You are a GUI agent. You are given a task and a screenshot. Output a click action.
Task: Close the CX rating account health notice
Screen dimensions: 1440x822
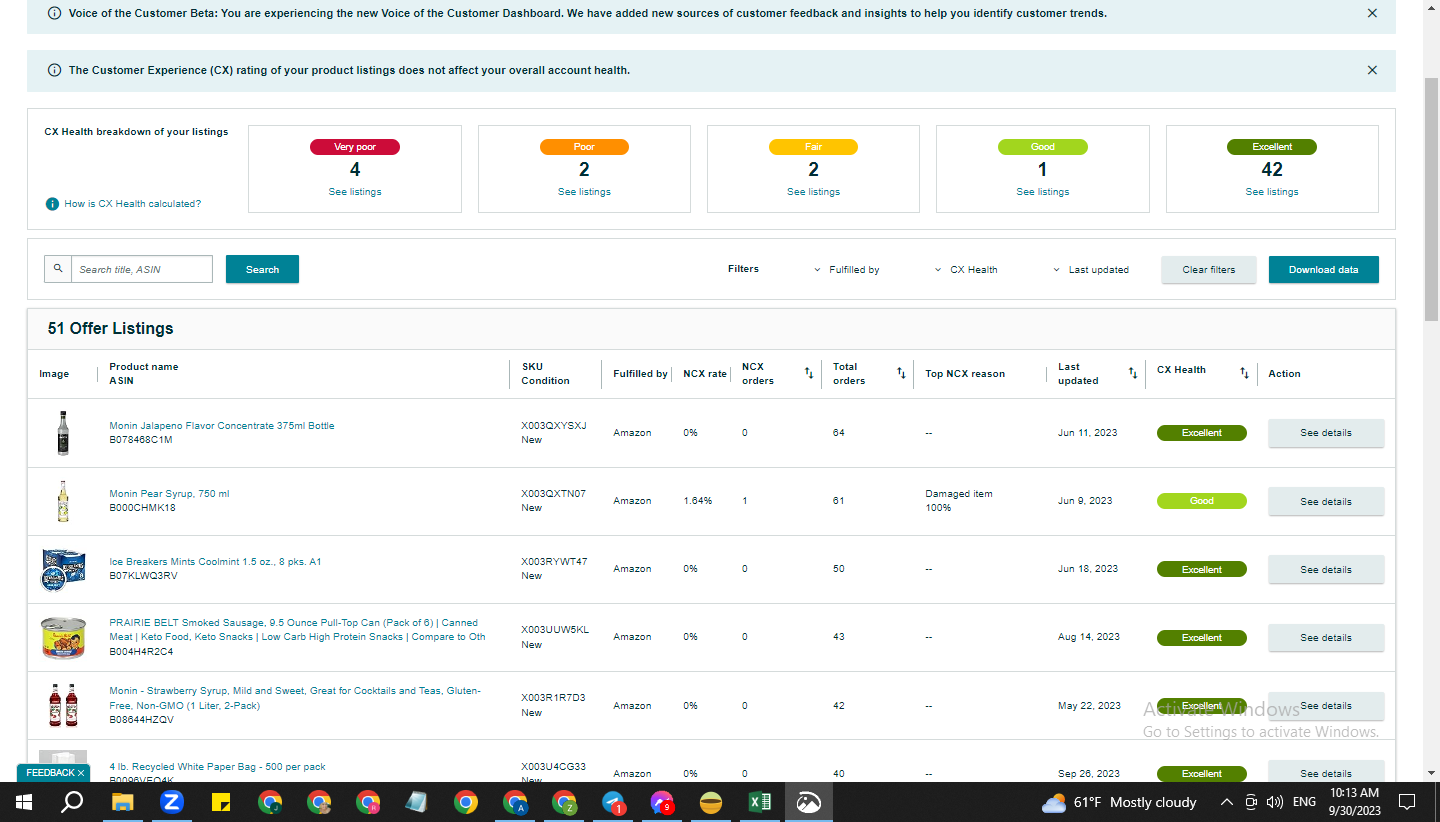[x=1372, y=70]
